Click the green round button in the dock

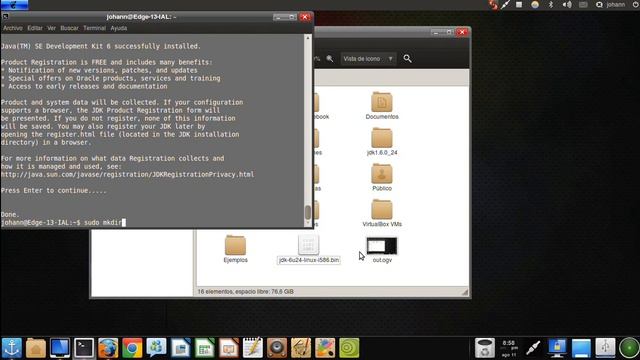[x=629, y=348]
